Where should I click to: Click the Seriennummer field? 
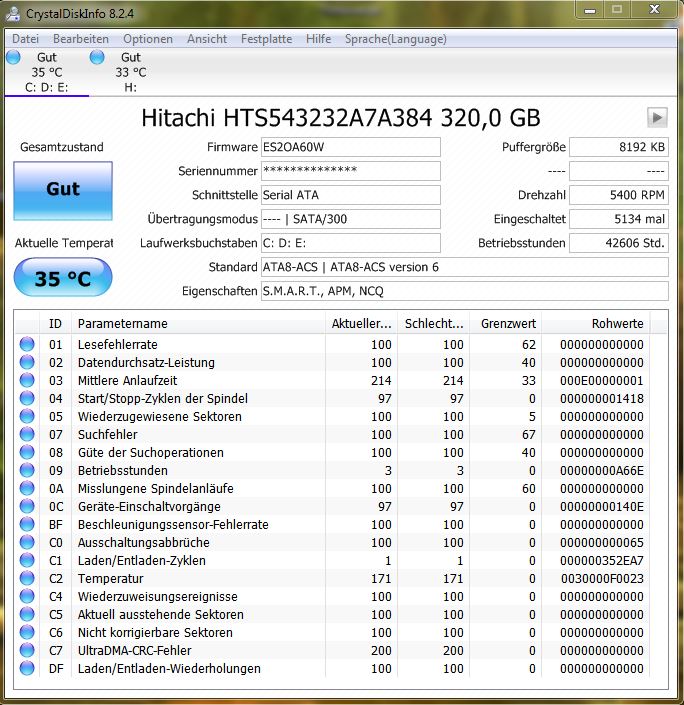click(x=351, y=171)
